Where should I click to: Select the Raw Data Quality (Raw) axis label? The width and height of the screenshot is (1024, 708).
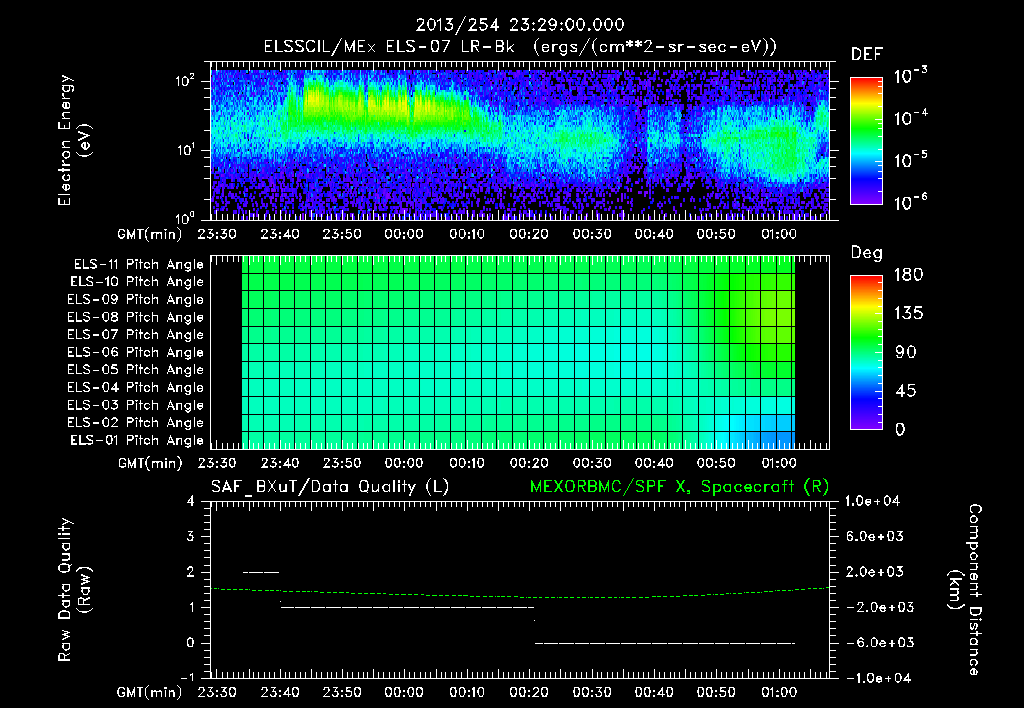pyautogui.click(x=74, y=590)
